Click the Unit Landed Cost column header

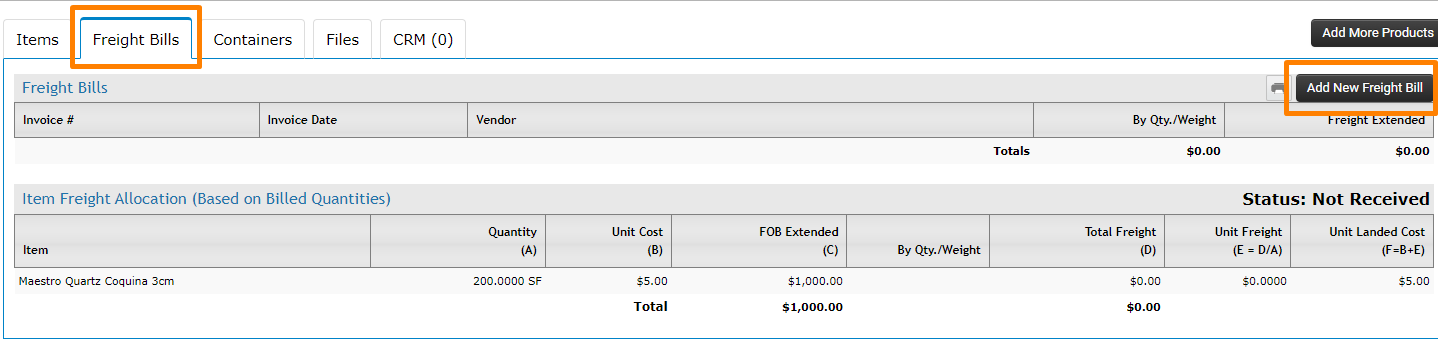tap(1362, 241)
